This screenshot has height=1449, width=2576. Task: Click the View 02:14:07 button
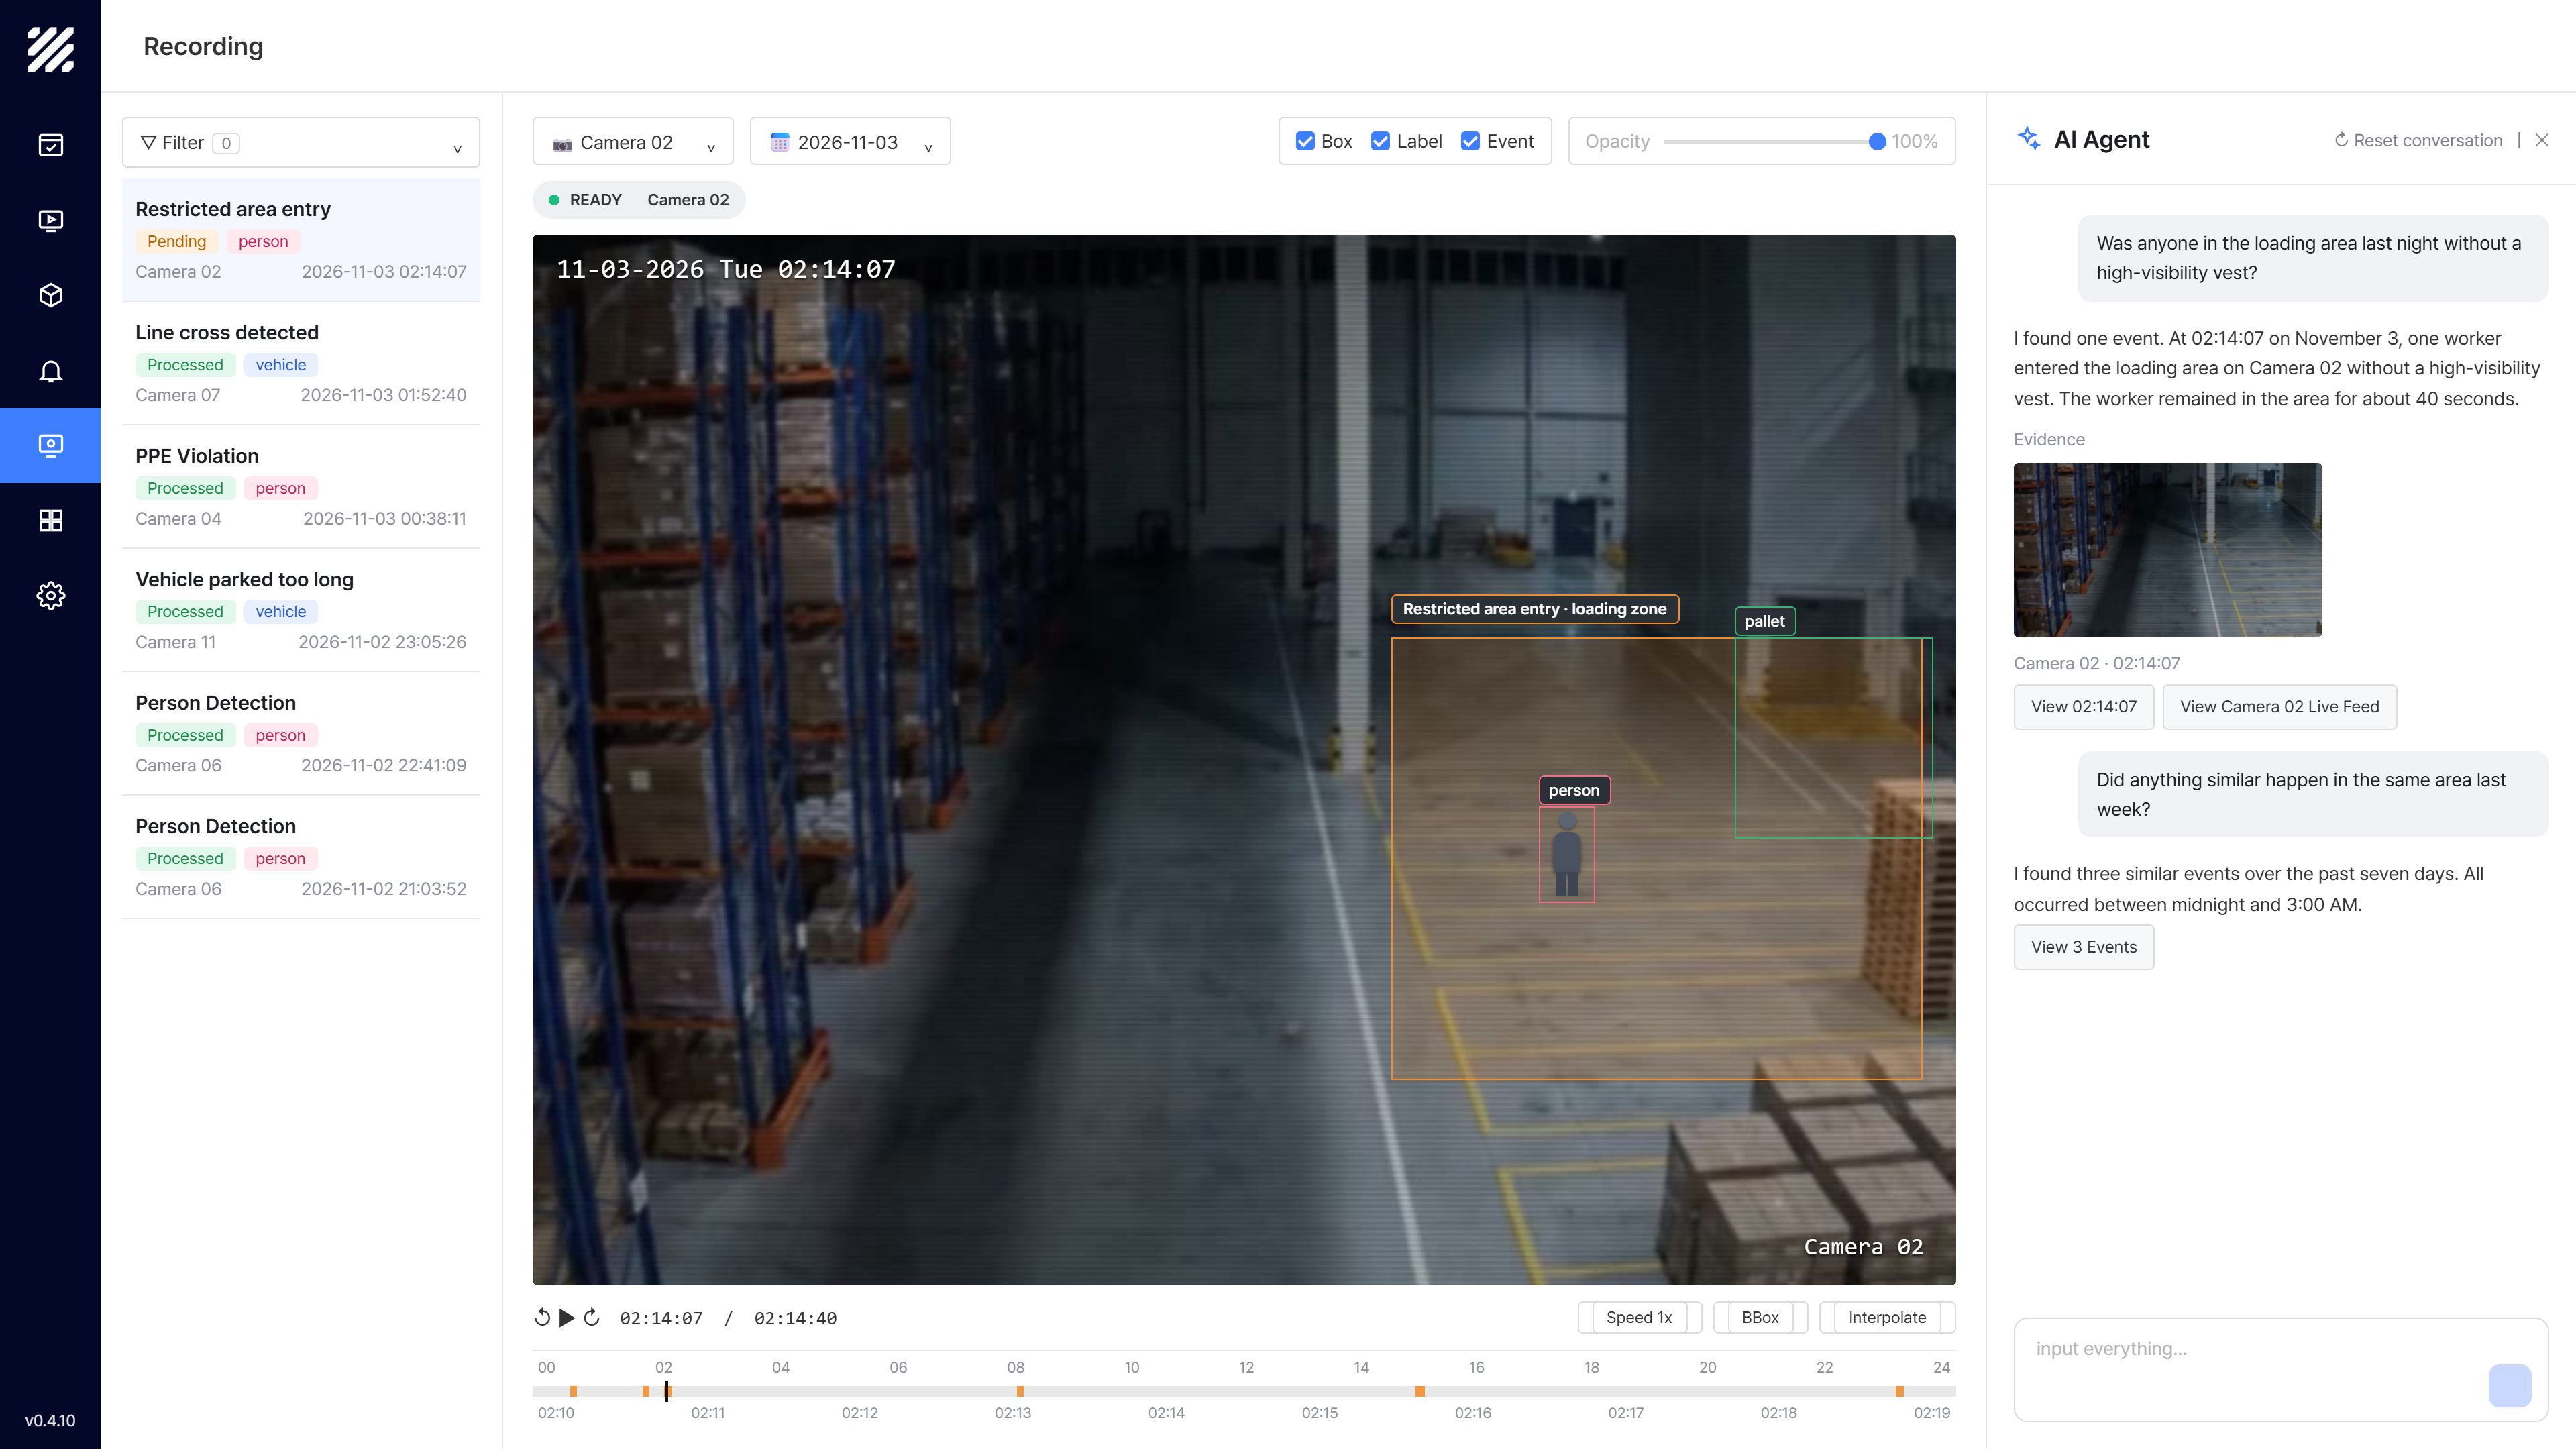(x=2083, y=707)
